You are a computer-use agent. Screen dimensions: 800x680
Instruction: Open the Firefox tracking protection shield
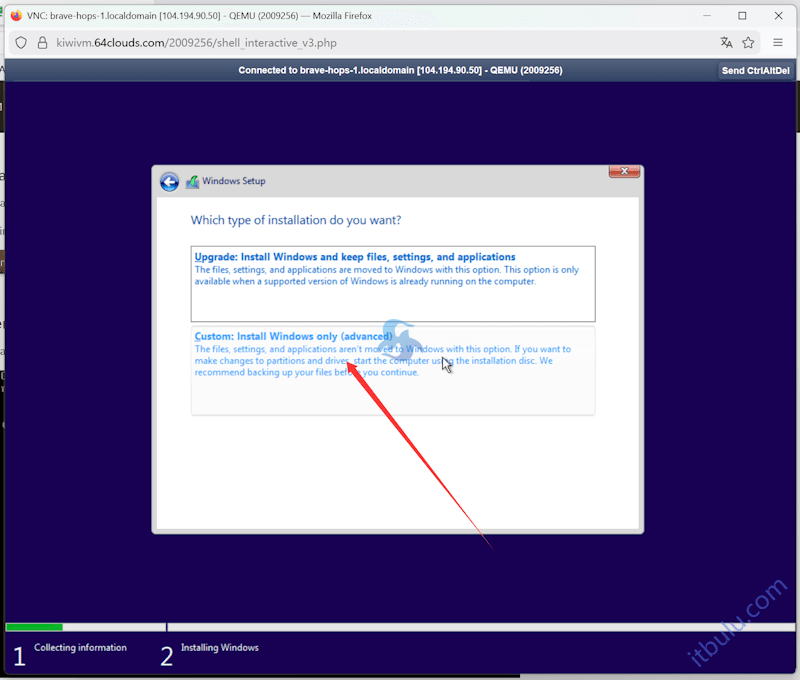point(20,43)
